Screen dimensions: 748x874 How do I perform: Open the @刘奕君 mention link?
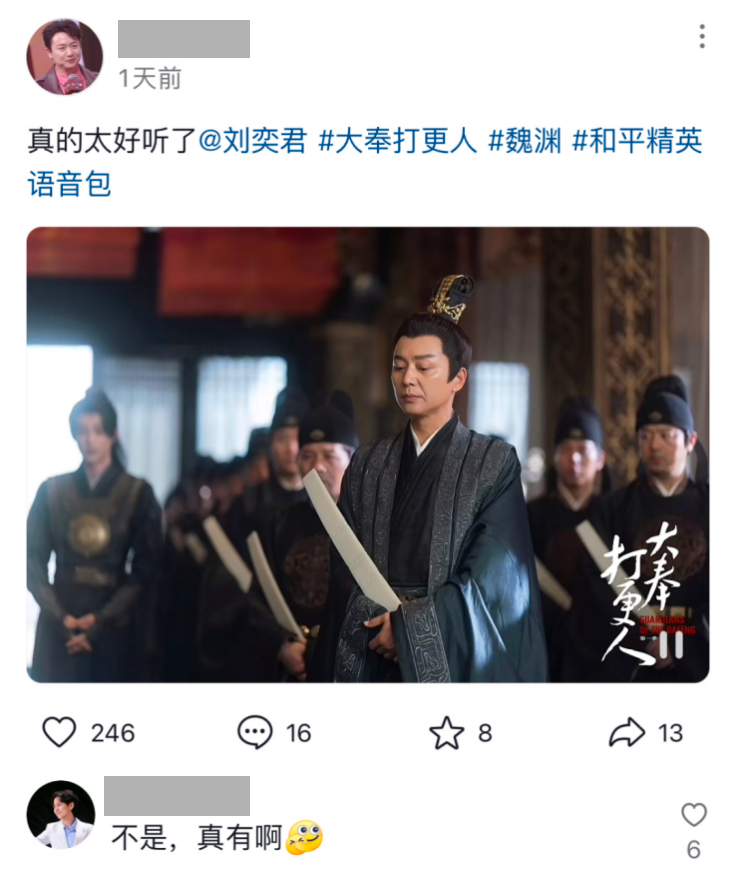click(x=252, y=140)
